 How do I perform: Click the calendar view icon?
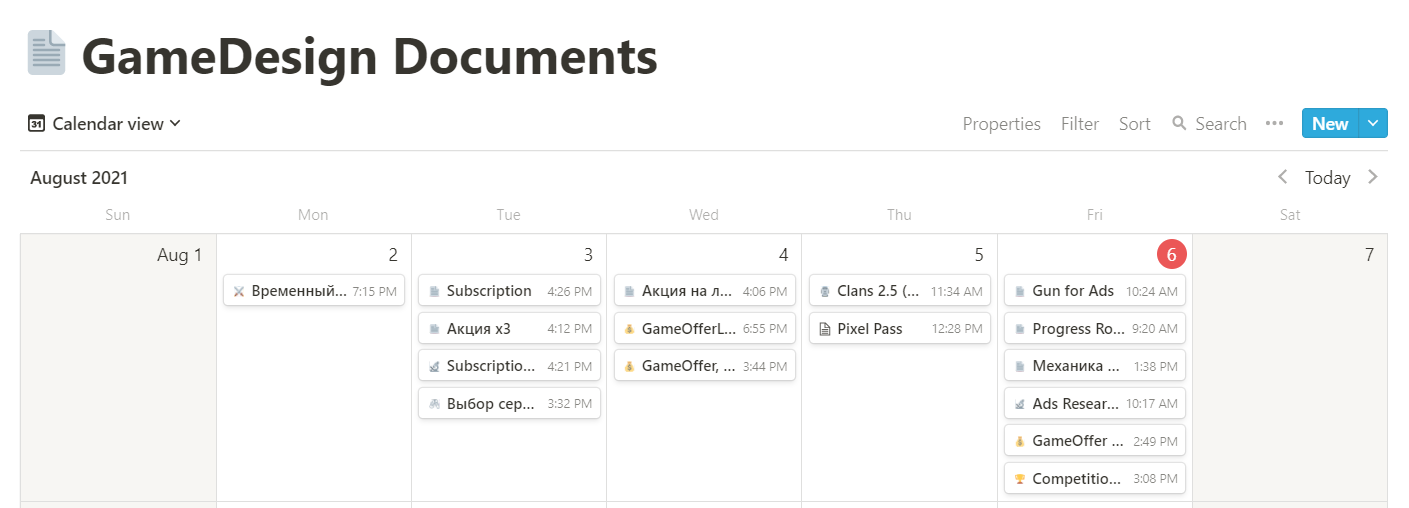[x=37, y=124]
